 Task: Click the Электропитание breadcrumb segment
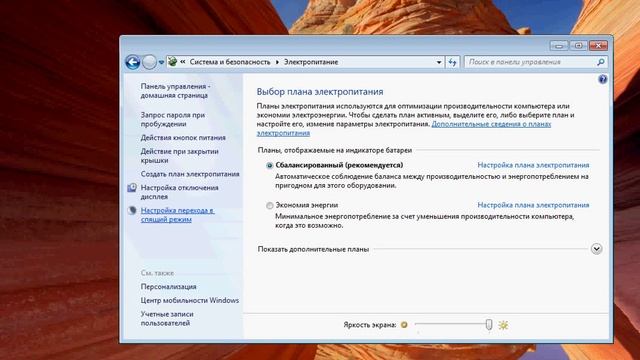pyautogui.click(x=311, y=62)
